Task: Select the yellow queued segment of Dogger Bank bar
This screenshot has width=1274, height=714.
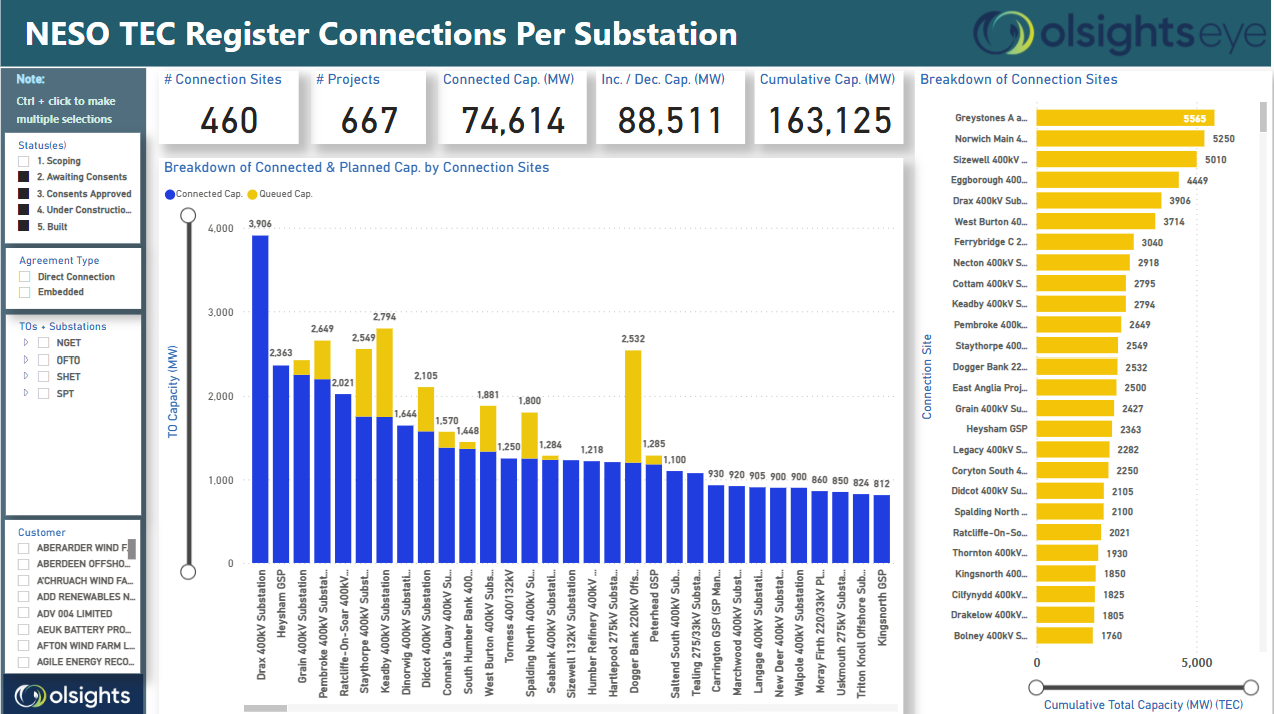Action: click(x=633, y=406)
